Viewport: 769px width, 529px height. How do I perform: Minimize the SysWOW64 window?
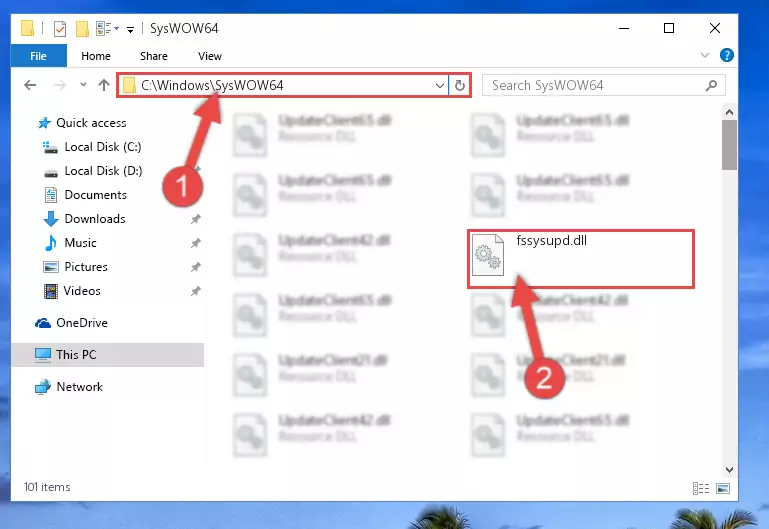point(624,28)
